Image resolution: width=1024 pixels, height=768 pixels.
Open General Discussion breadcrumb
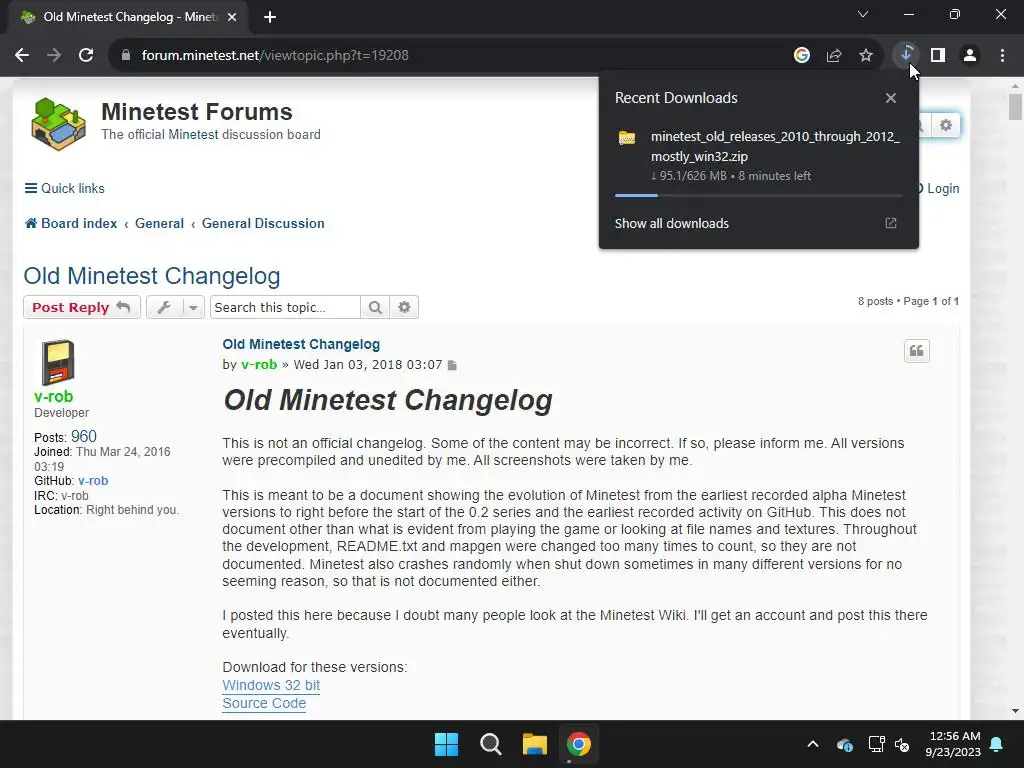tap(263, 223)
